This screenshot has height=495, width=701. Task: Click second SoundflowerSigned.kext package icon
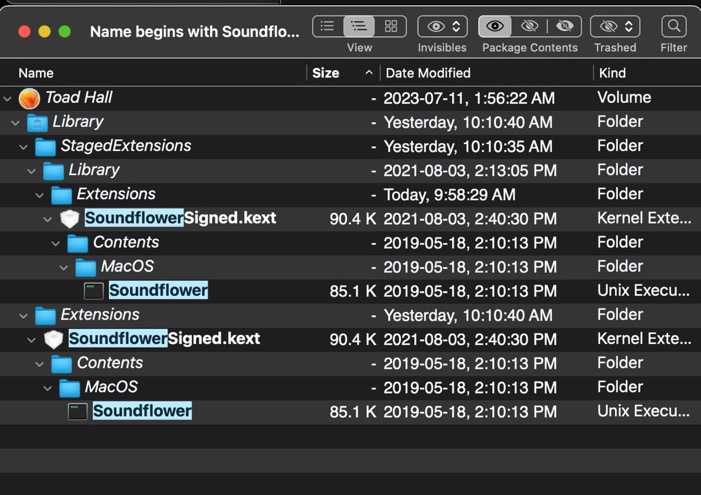(54, 340)
